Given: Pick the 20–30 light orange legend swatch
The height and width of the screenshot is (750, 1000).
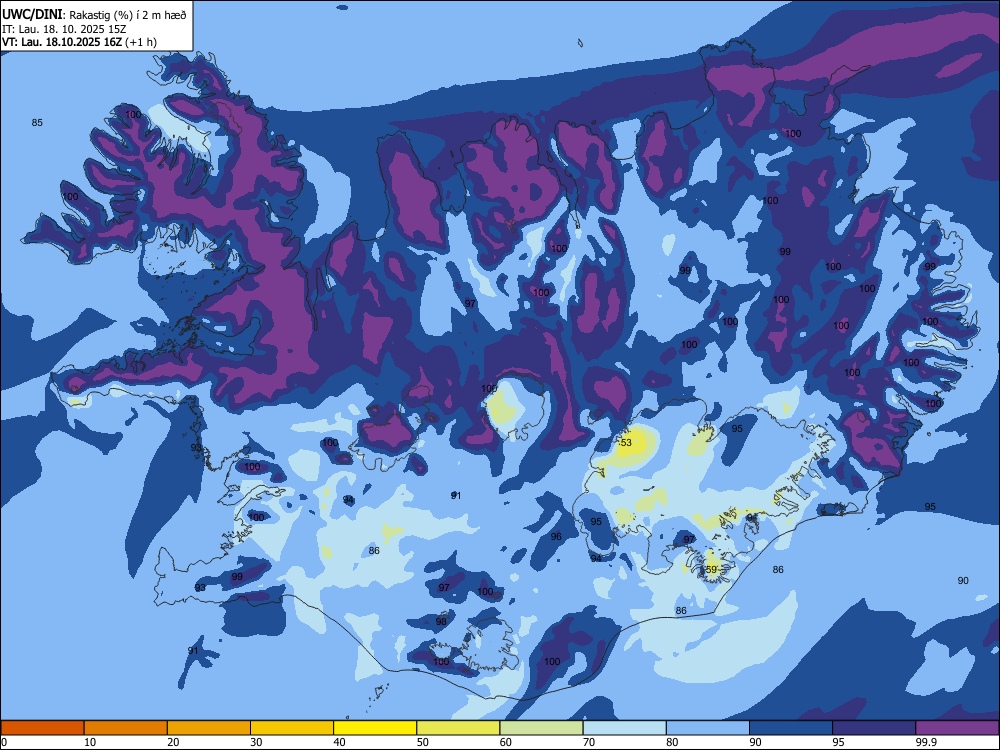Looking at the screenshot, I should [x=209, y=728].
